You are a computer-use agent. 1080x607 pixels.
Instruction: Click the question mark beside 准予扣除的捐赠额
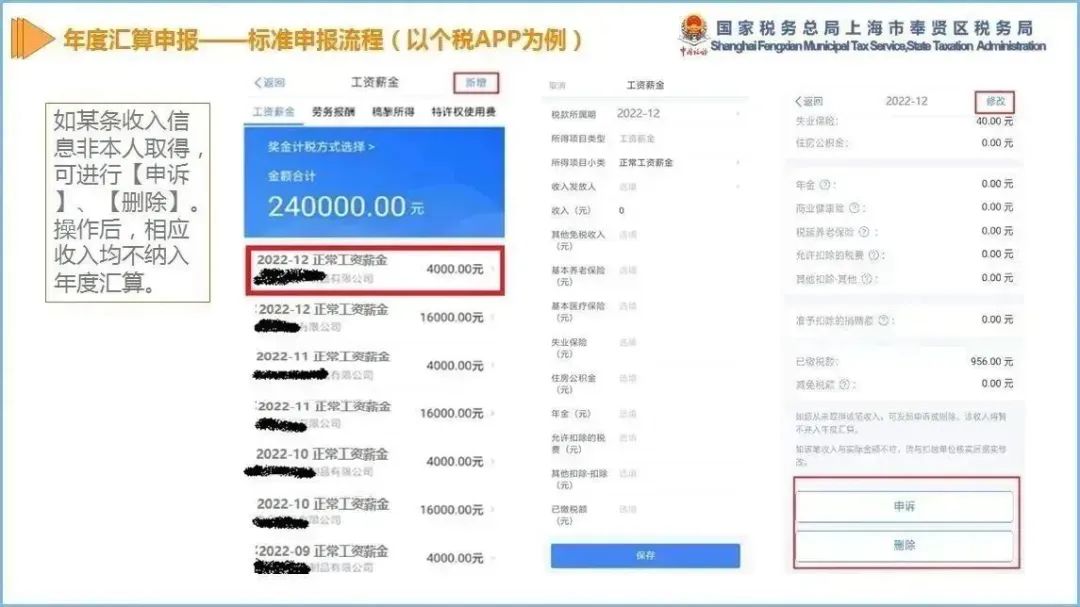click(883, 320)
